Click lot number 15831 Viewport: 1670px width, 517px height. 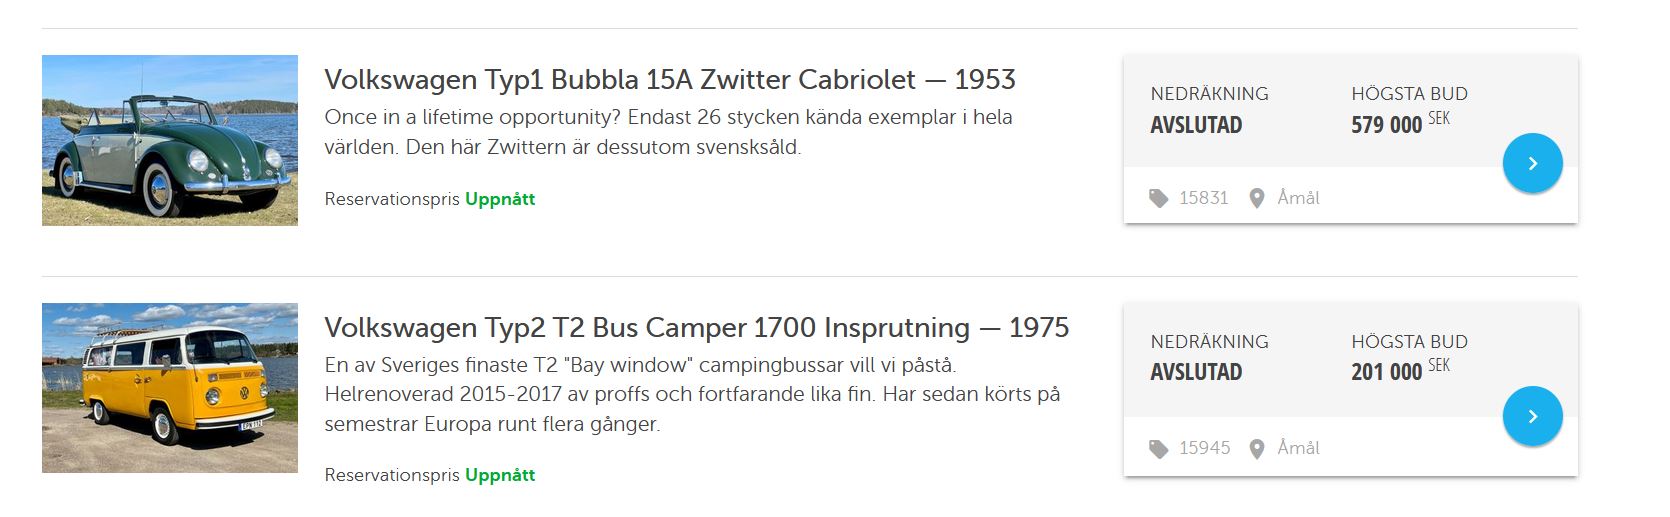coord(1203,198)
